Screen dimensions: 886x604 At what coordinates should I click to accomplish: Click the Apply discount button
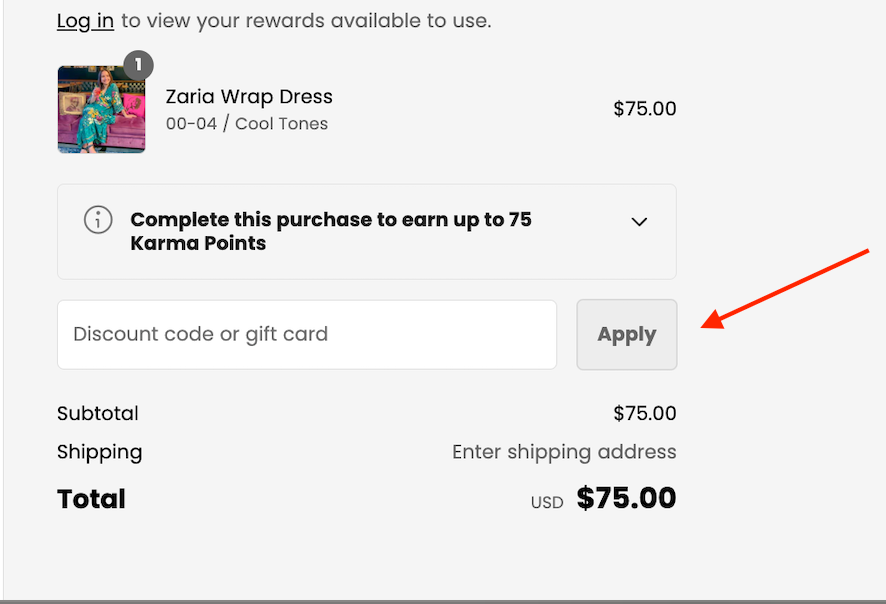pyautogui.click(x=627, y=334)
